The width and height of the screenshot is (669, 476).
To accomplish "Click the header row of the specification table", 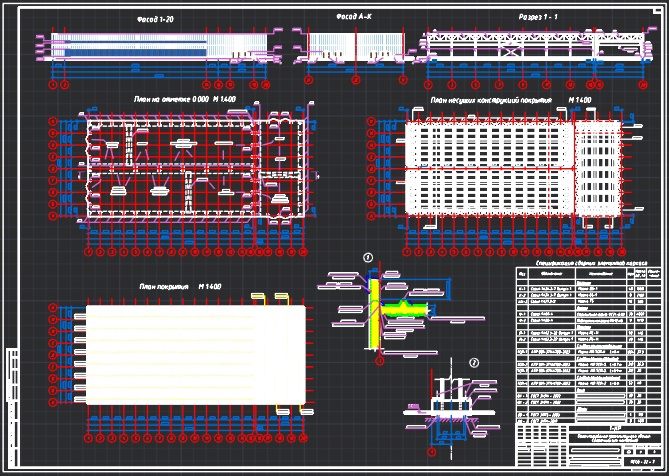I will click(x=589, y=273).
